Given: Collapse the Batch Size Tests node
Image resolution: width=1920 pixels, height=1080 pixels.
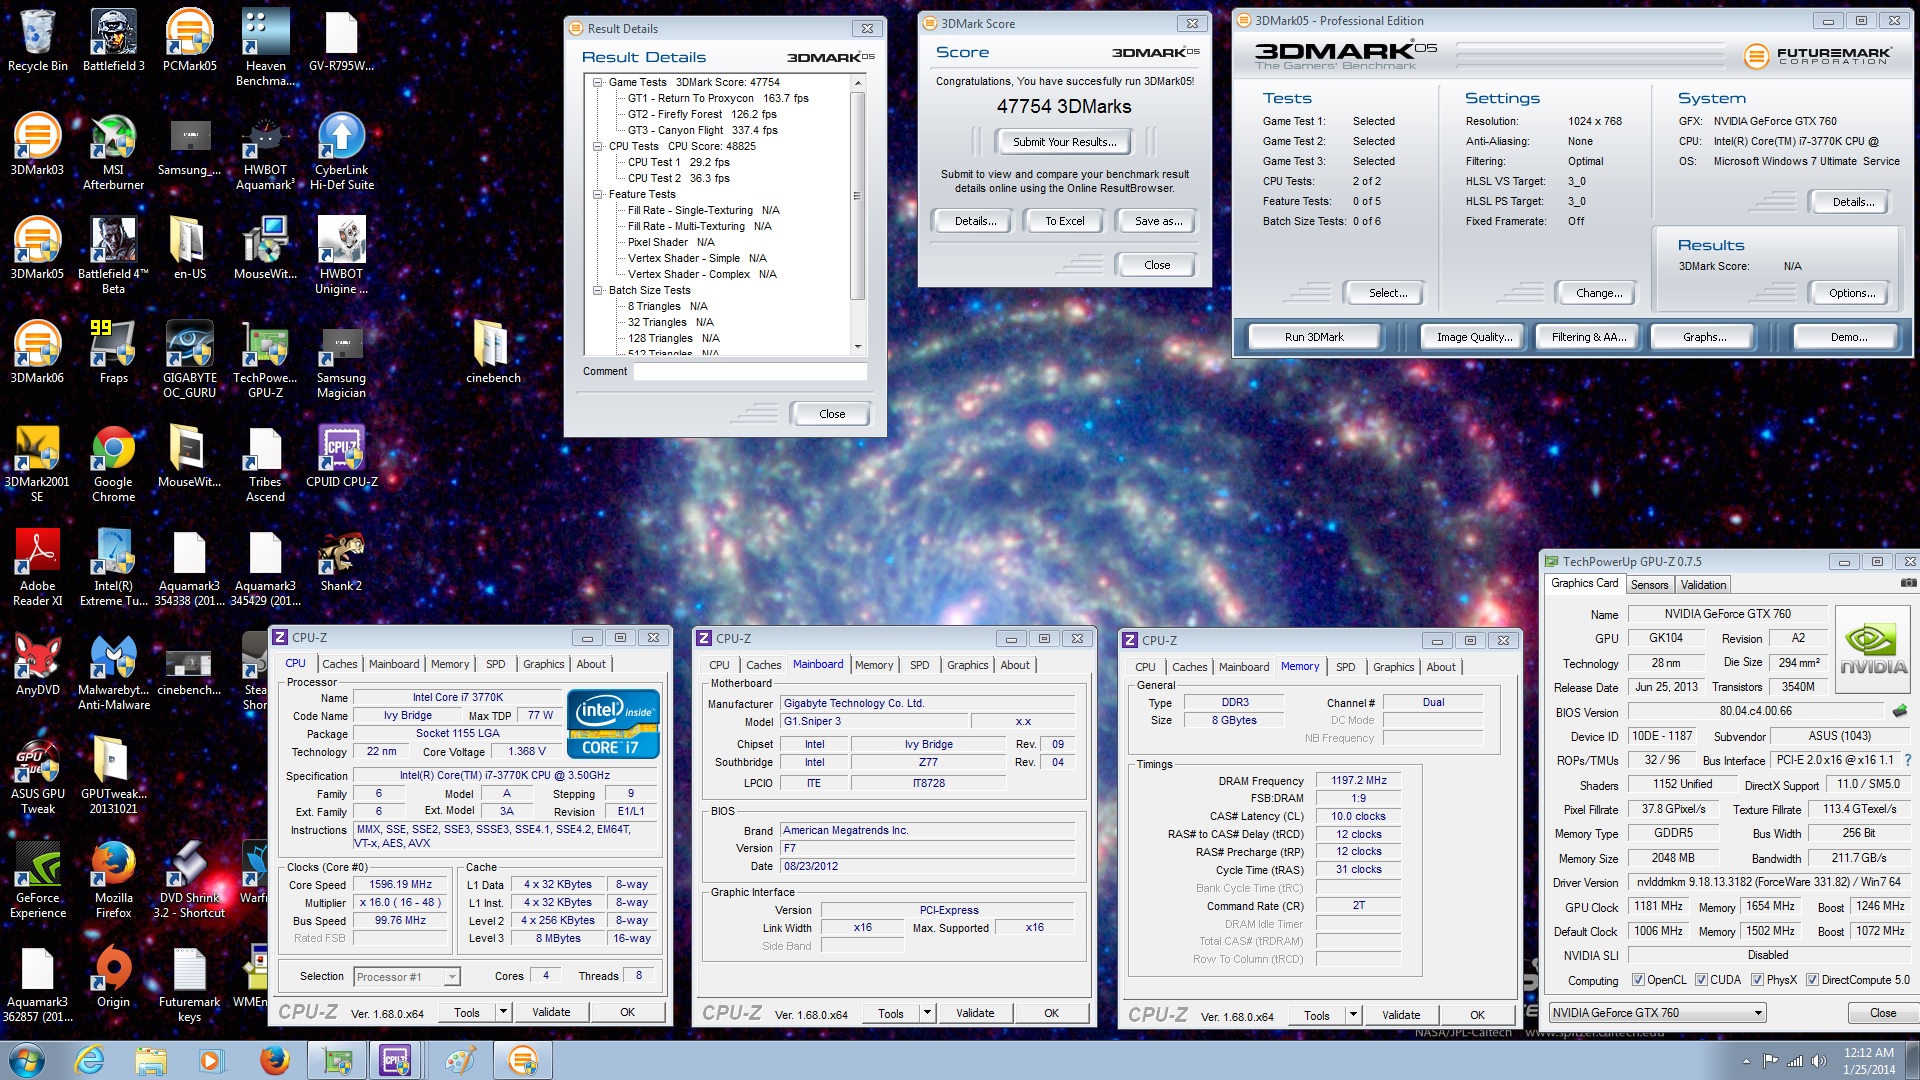Looking at the screenshot, I should (x=598, y=290).
